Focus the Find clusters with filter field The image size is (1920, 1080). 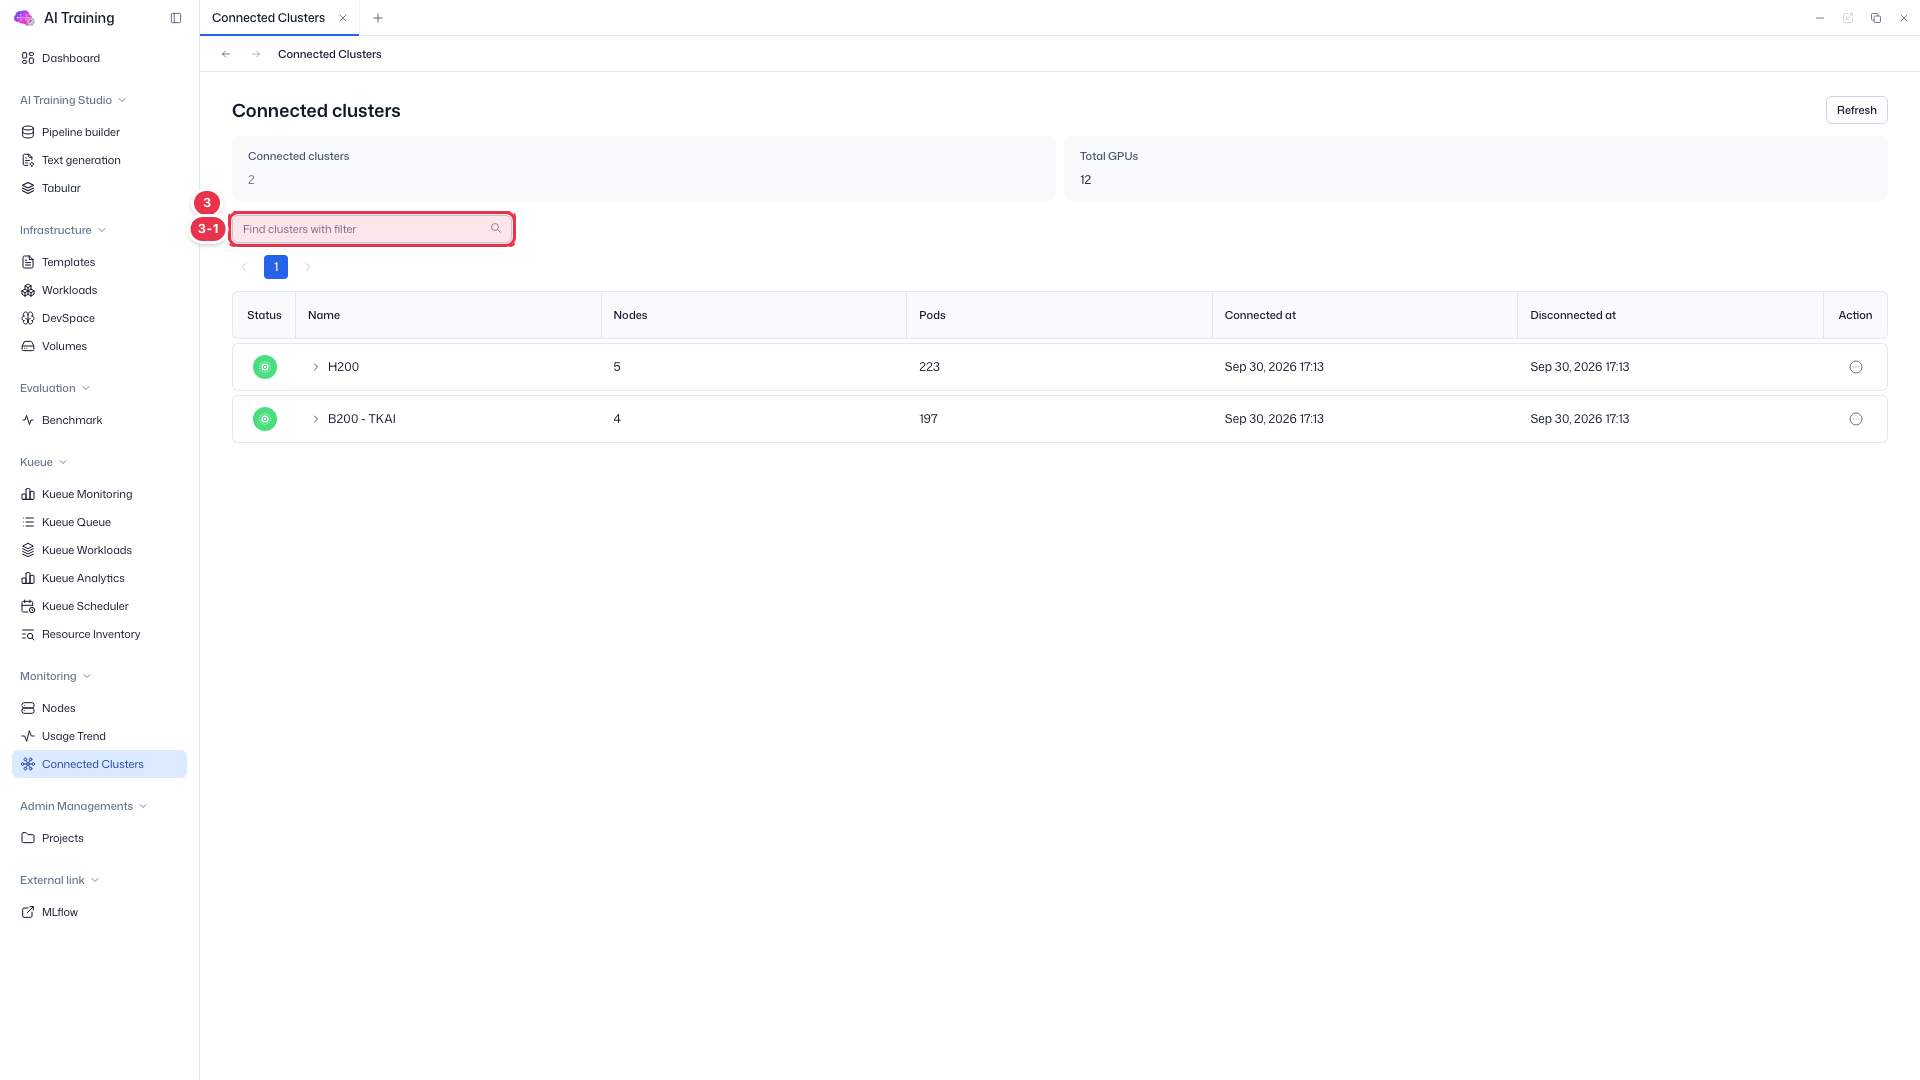pyautogui.click(x=372, y=229)
